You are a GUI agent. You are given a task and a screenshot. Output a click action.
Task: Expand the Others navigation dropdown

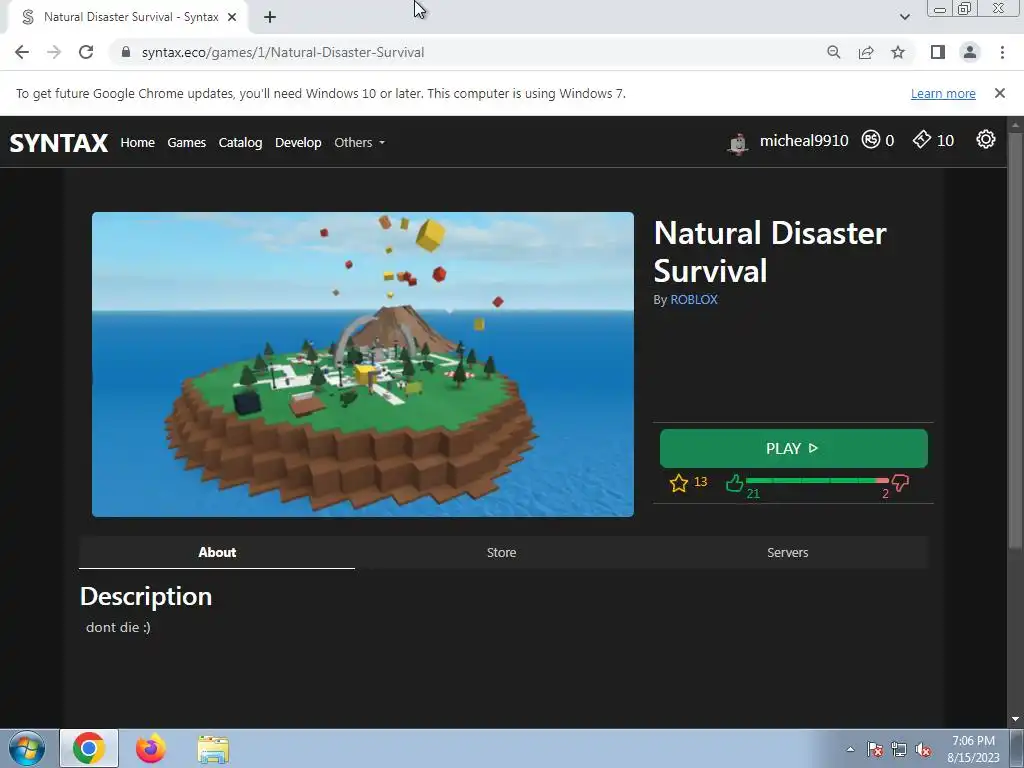[359, 142]
